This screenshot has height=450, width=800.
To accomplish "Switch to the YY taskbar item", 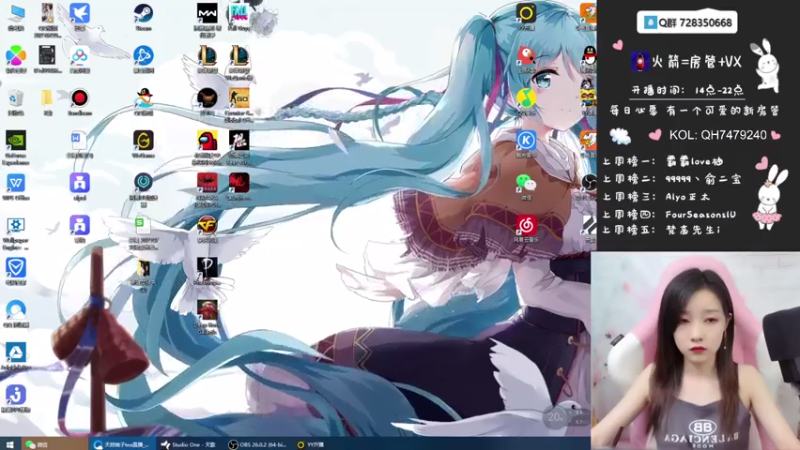I will 311,444.
